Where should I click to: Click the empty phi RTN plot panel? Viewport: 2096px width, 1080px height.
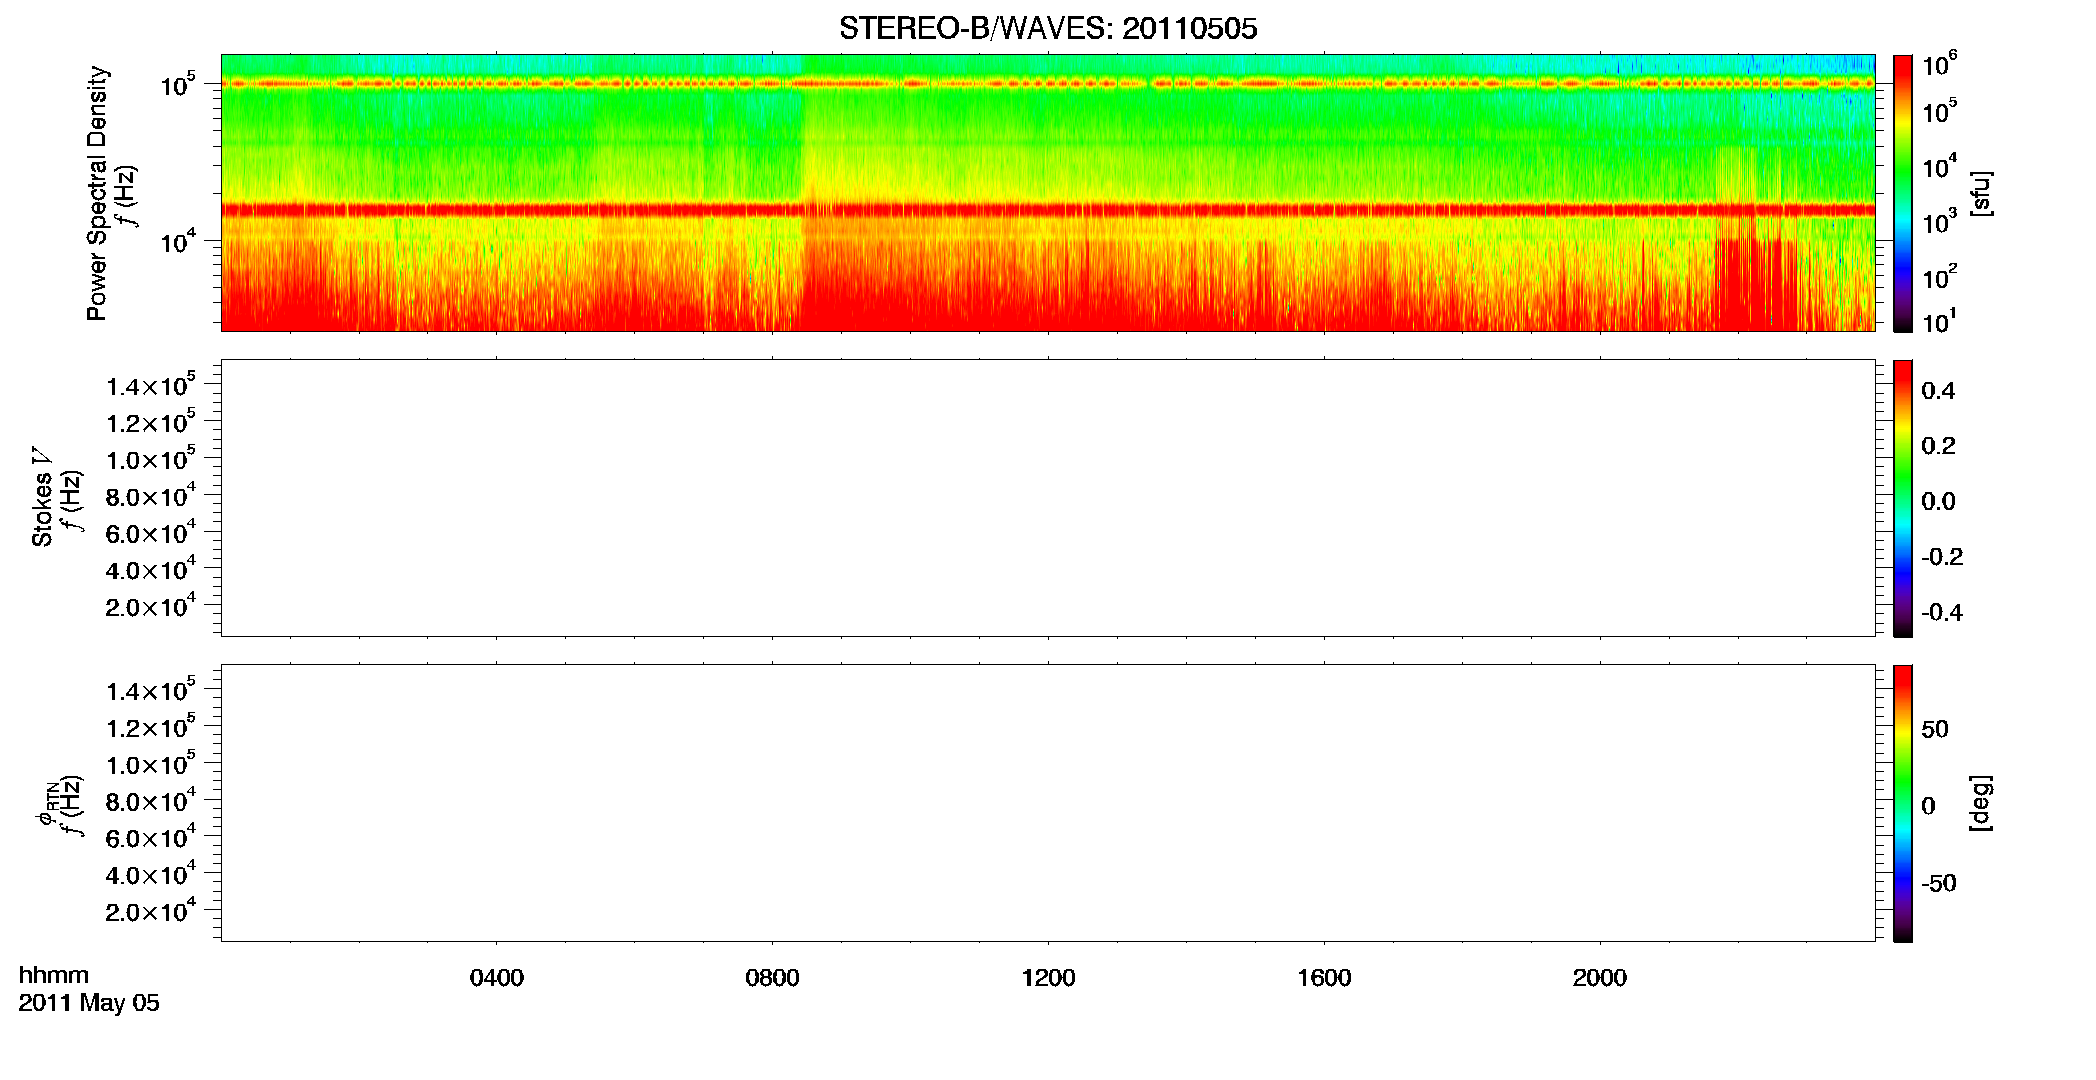(1048, 803)
